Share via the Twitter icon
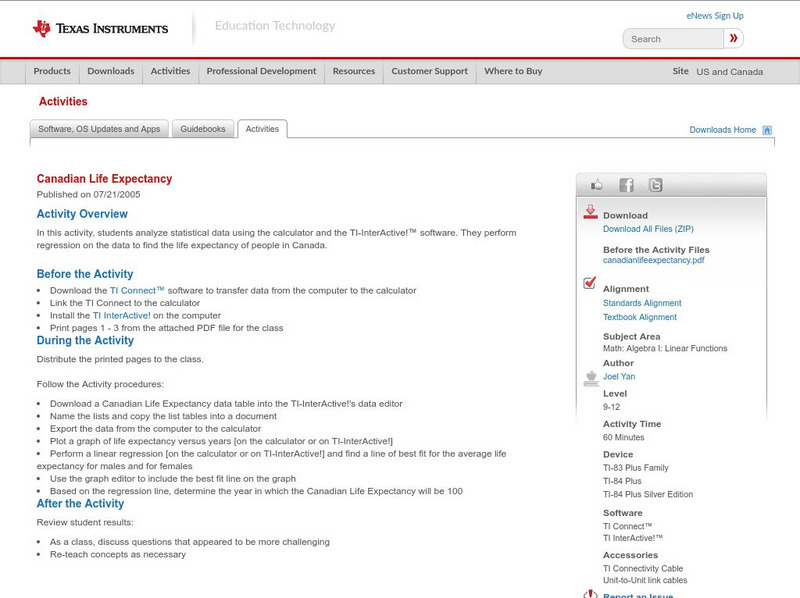Image resolution: width=800 pixels, height=598 pixels. click(655, 185)
